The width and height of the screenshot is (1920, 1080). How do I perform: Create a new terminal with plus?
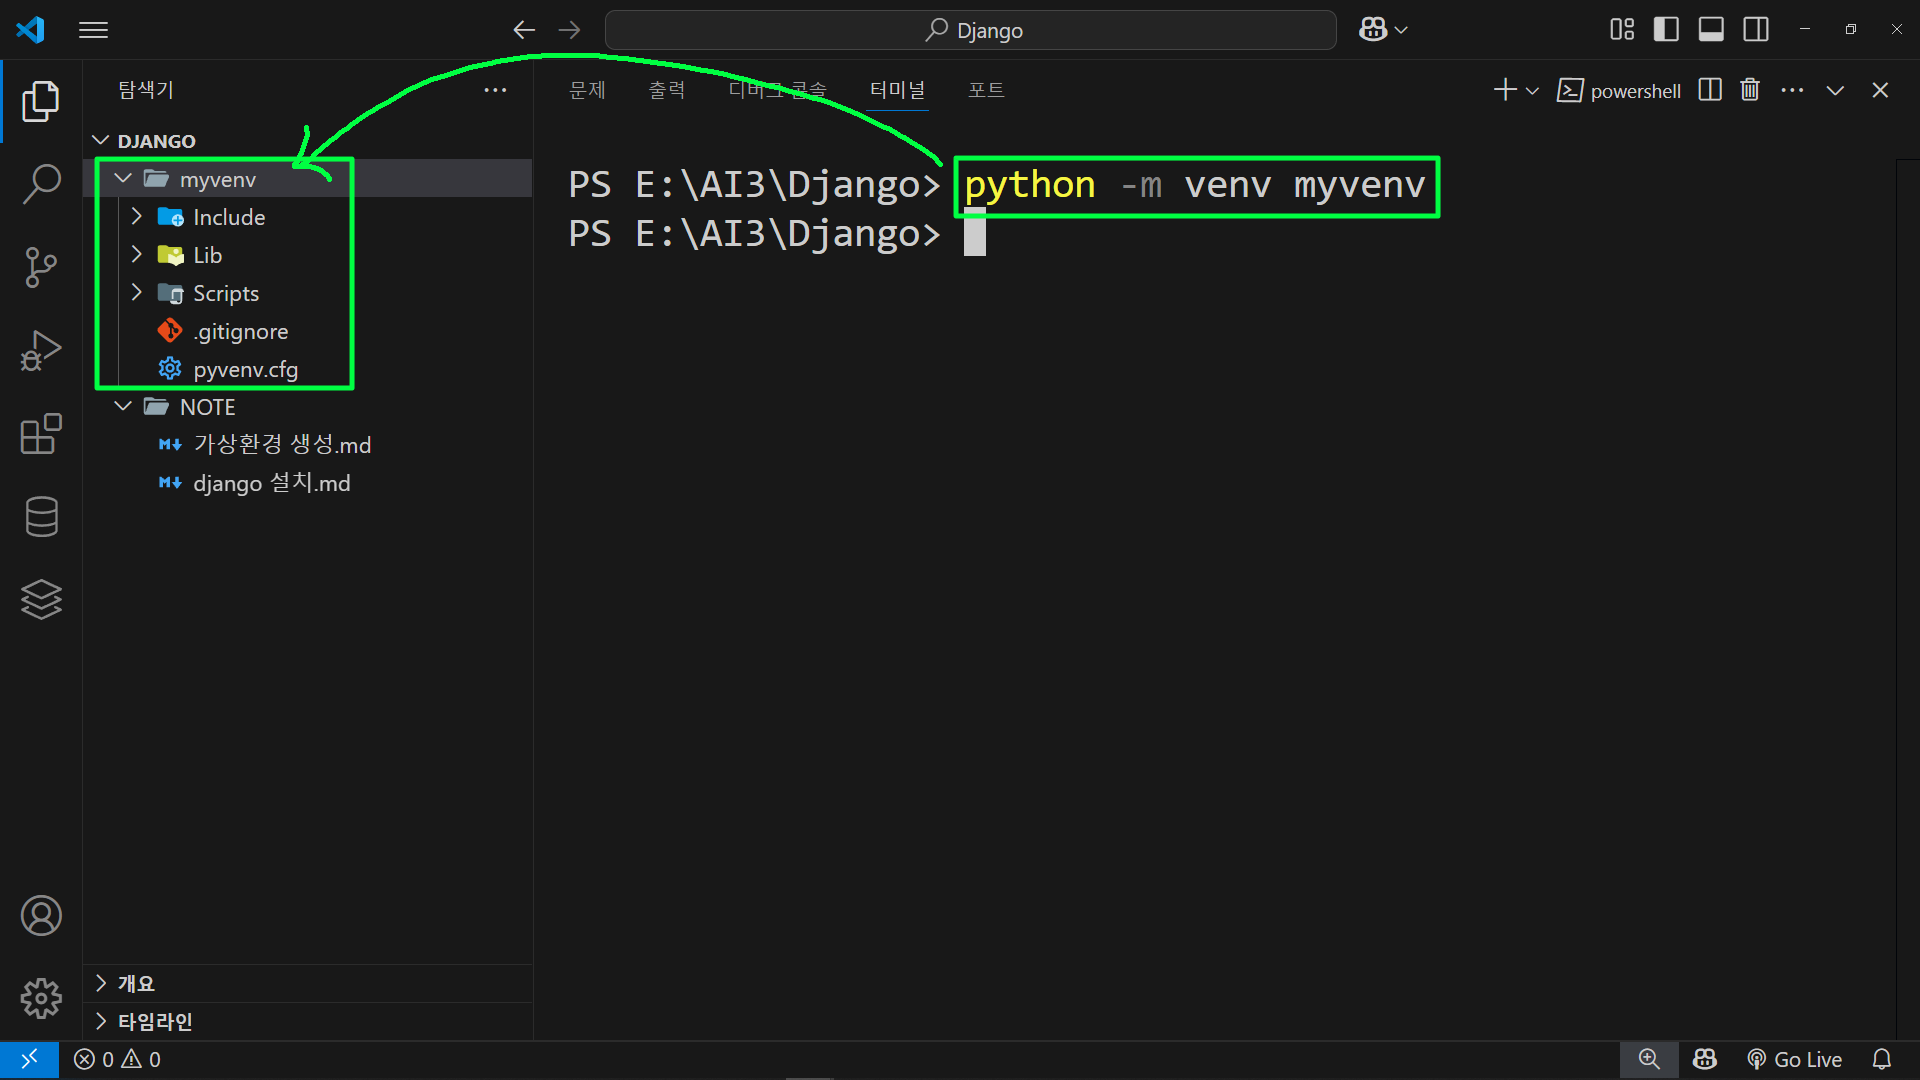(1505, 90)
